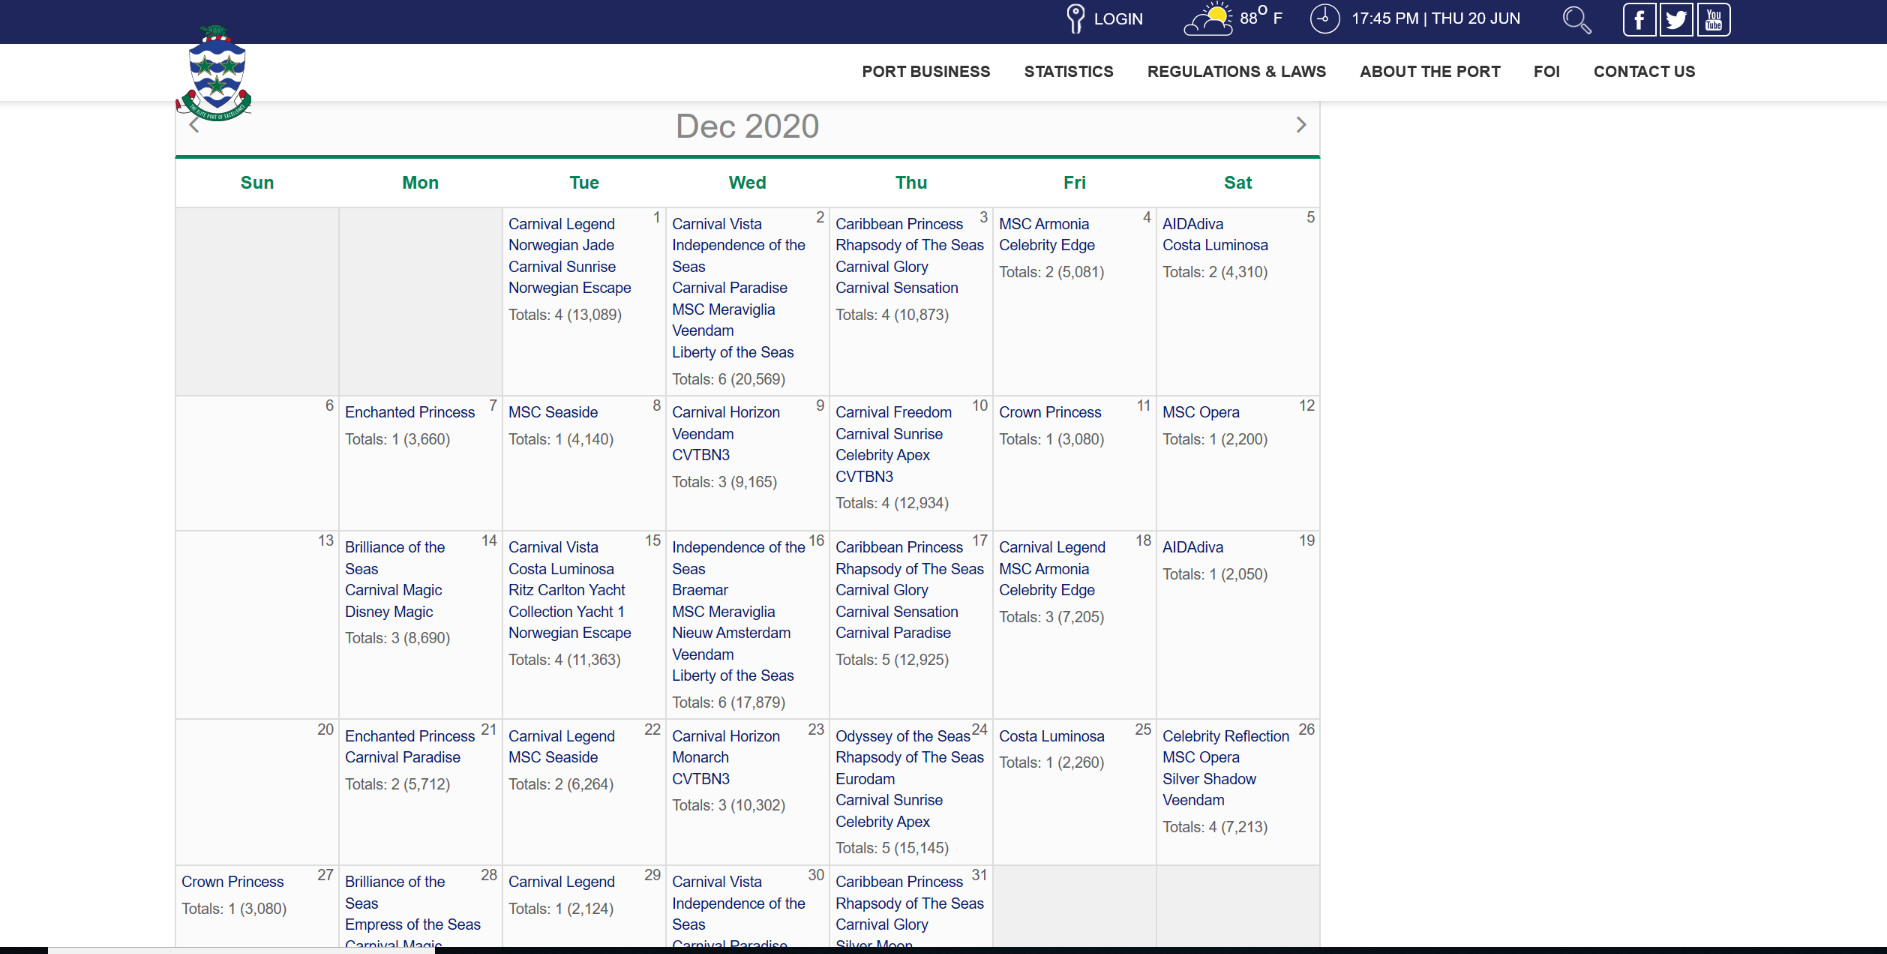Open Carnival Legend on Dec 29
Screen dimensions: 1887x954
(561, 882)
